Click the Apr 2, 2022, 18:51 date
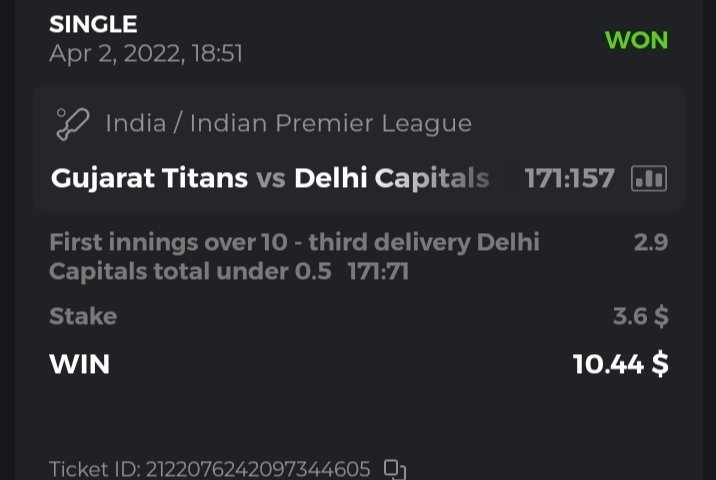The height and width of the screenshot is (480, 716). point(146,53)
